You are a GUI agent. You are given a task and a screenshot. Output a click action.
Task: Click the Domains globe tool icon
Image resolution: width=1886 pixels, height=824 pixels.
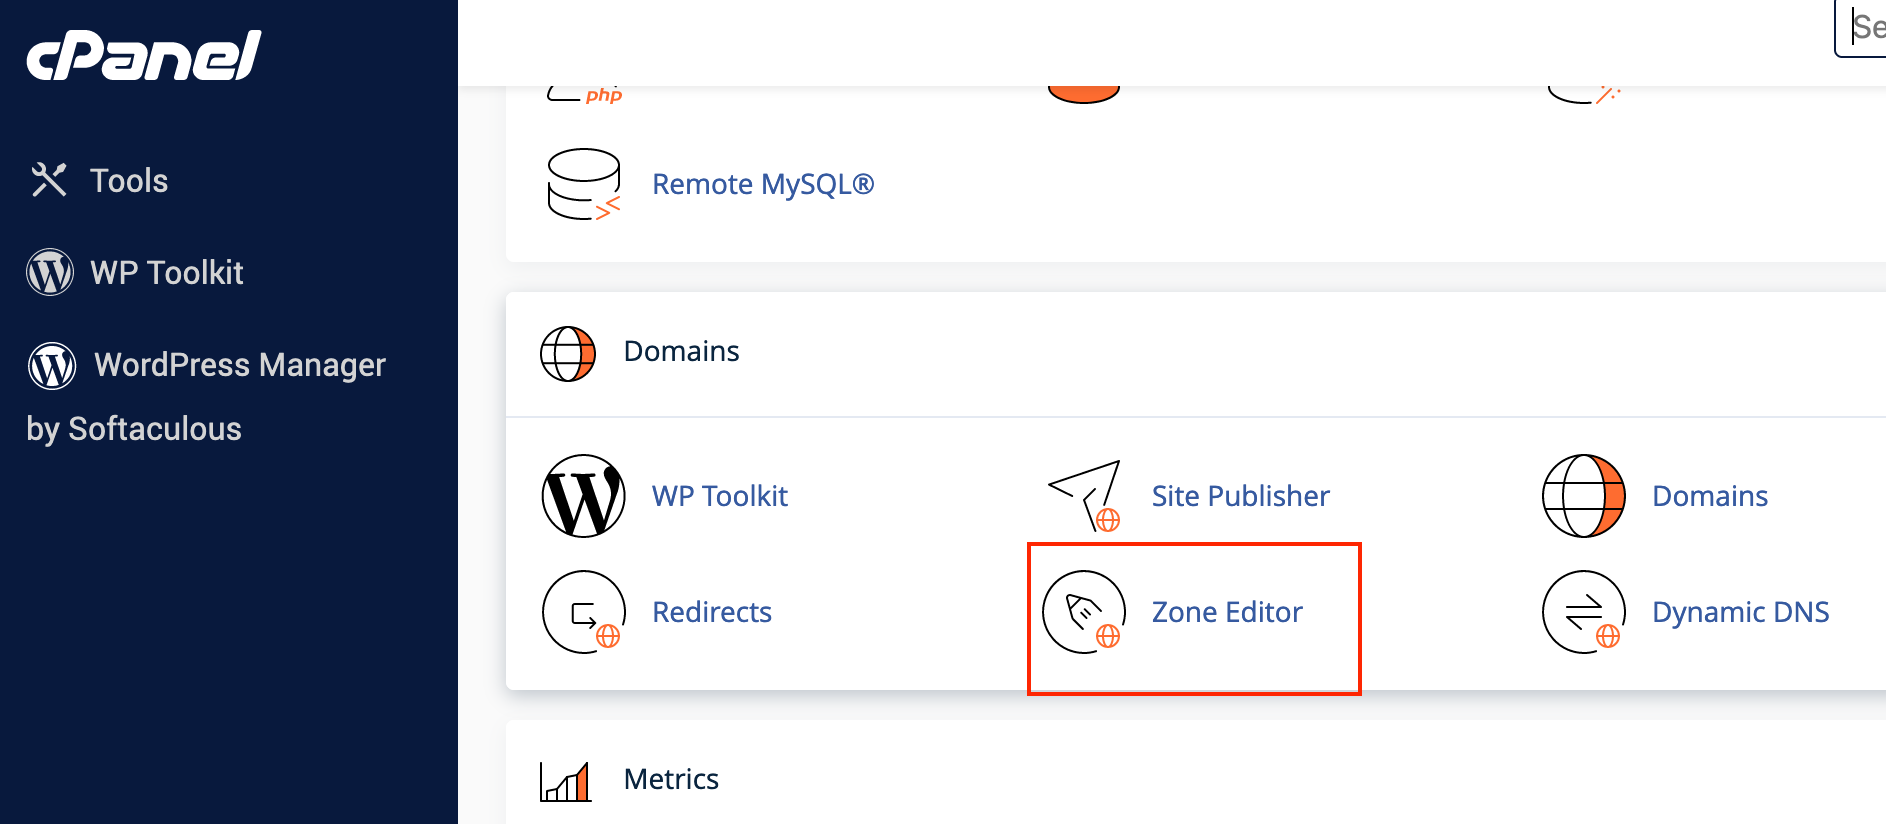(x=1584, y=496)
